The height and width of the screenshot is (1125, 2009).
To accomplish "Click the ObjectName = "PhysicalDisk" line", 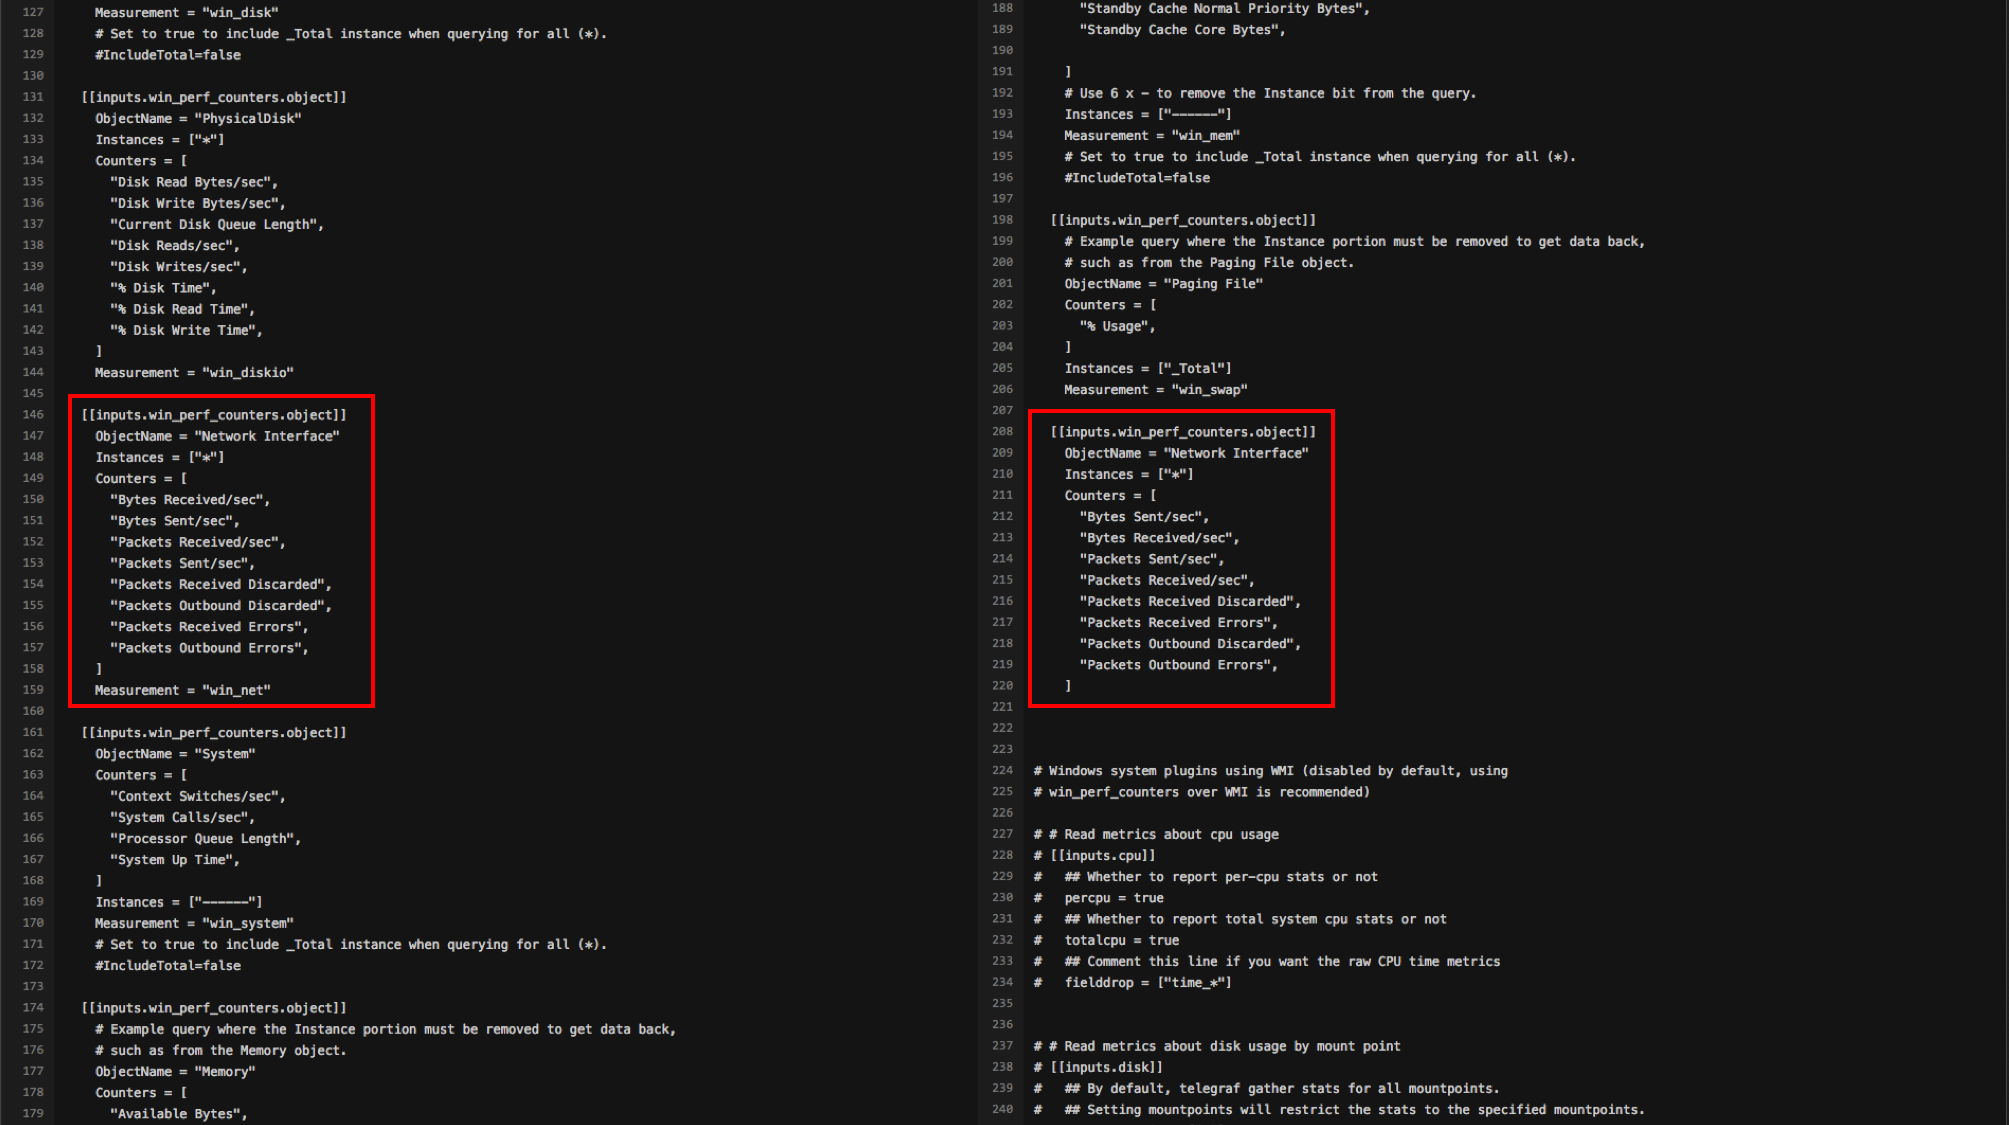I will 198,118.
